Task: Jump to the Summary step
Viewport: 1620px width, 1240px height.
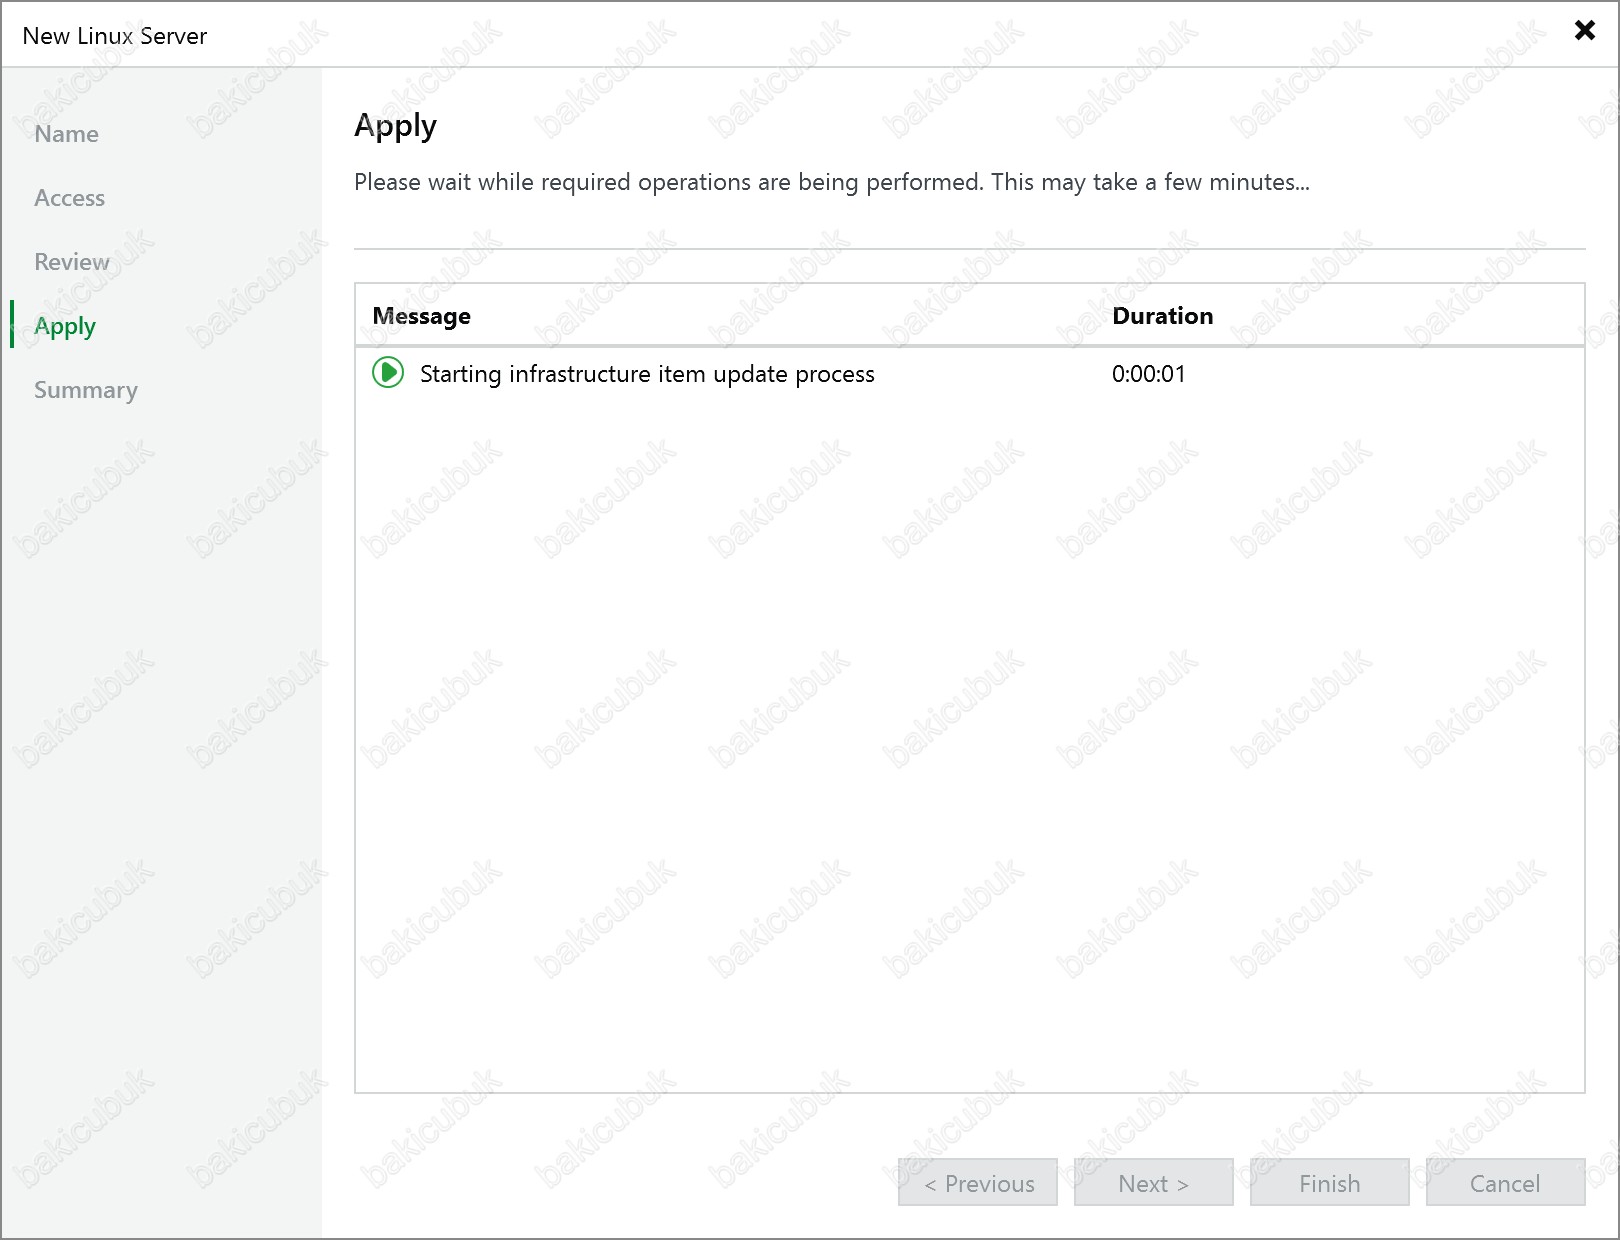Action: (86, 390)
